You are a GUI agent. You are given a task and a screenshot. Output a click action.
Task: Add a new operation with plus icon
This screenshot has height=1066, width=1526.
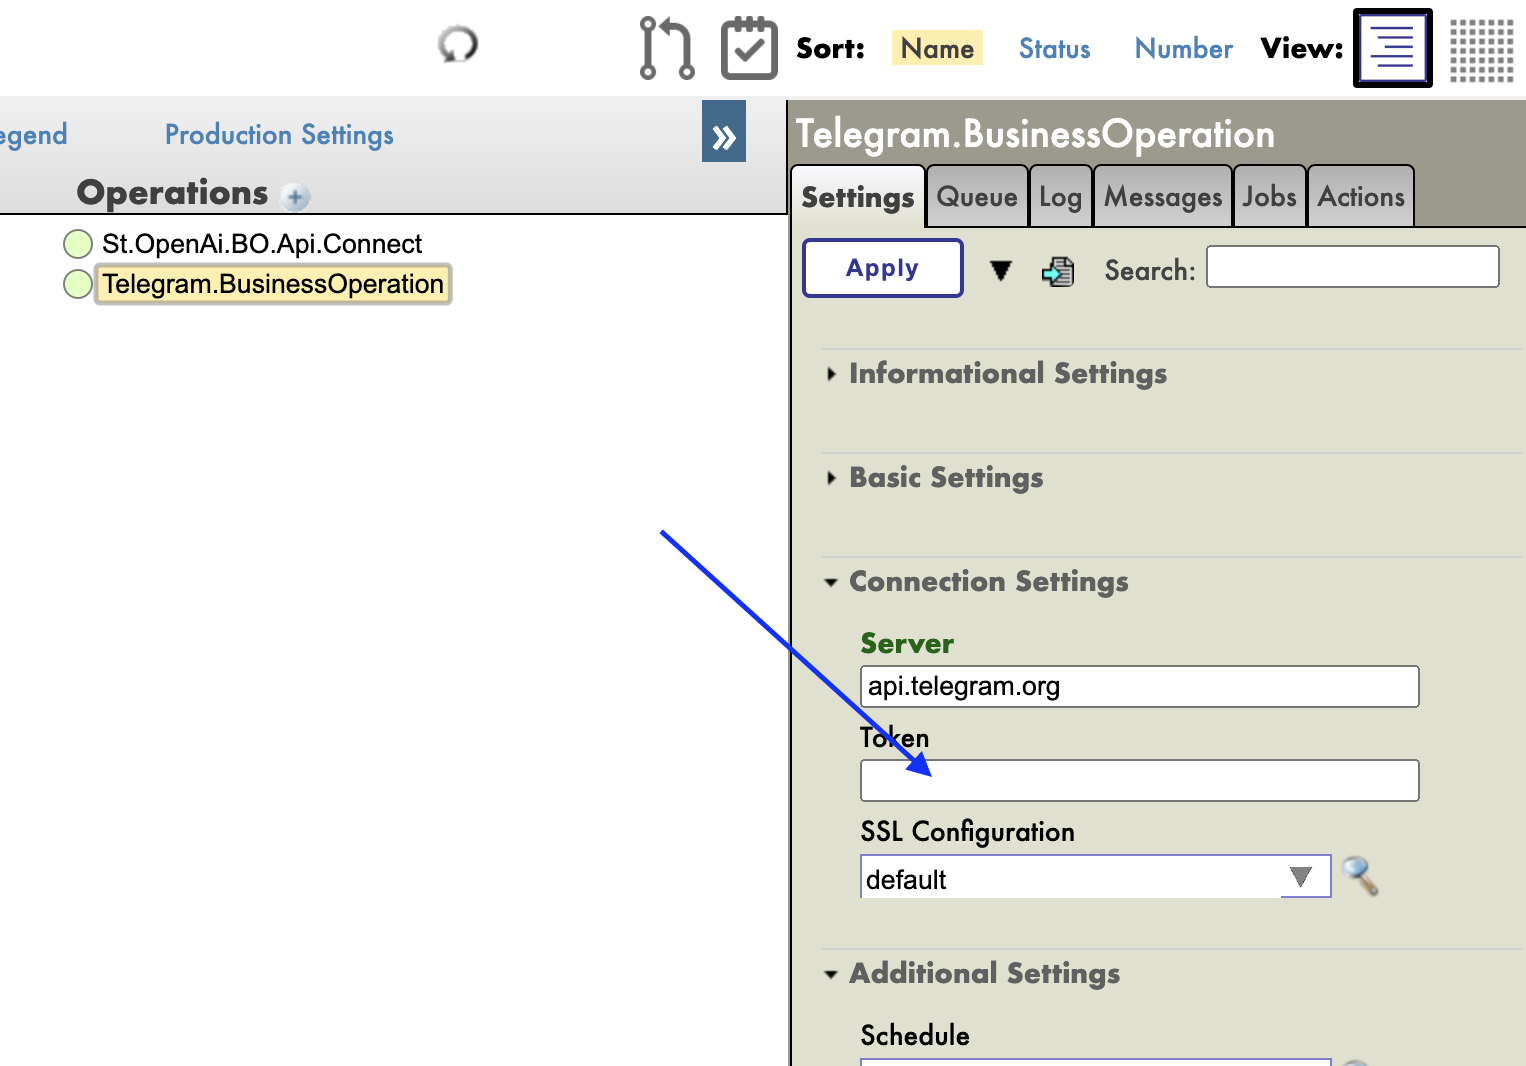(x=296, y=197)
